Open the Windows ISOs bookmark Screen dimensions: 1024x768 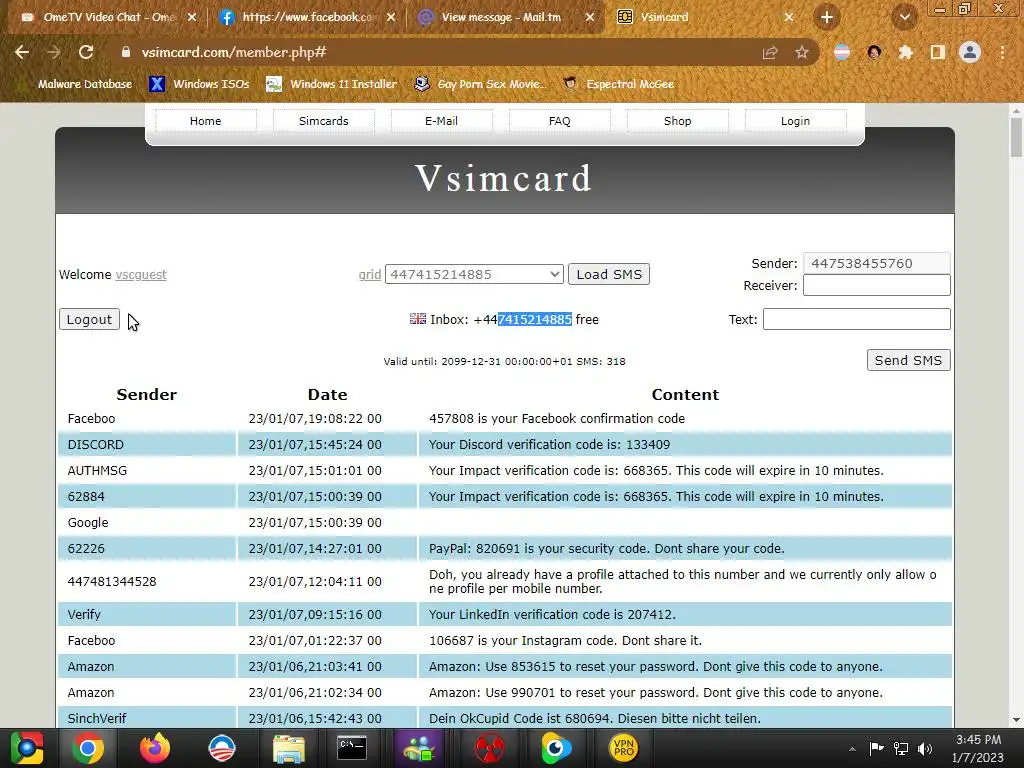click(199, 84)
